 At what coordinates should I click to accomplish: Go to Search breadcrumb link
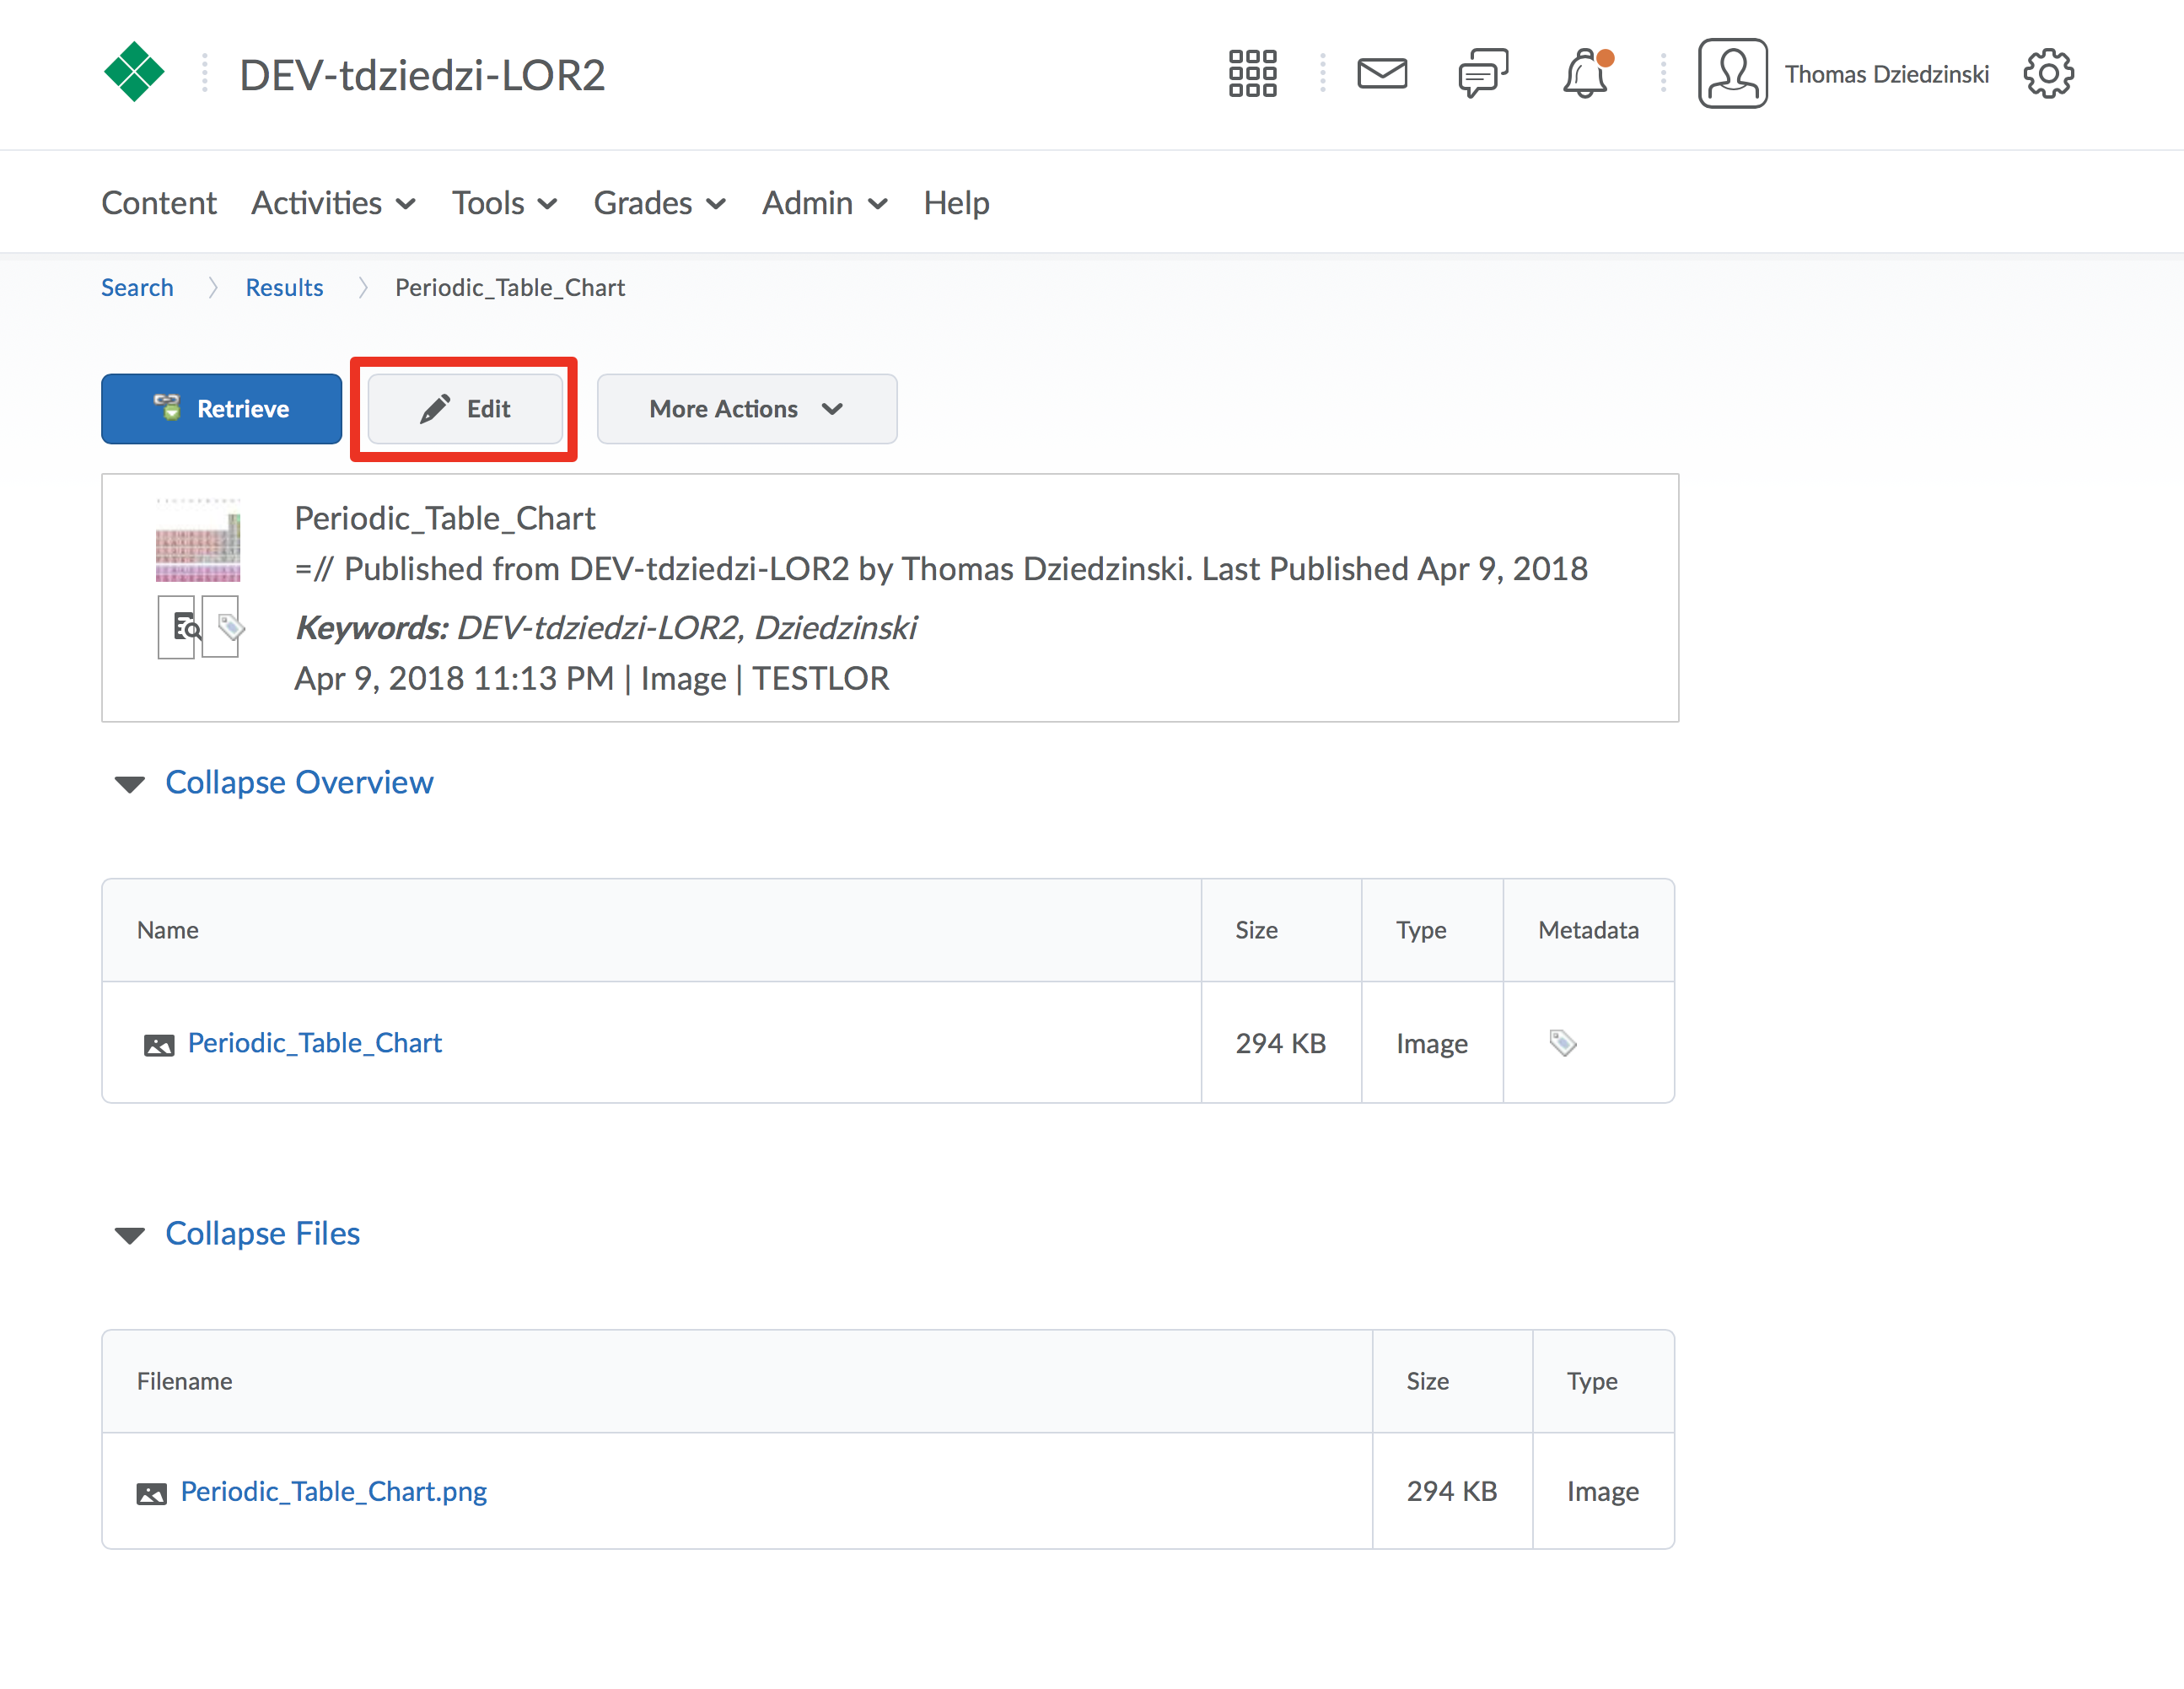click(137, 288)
